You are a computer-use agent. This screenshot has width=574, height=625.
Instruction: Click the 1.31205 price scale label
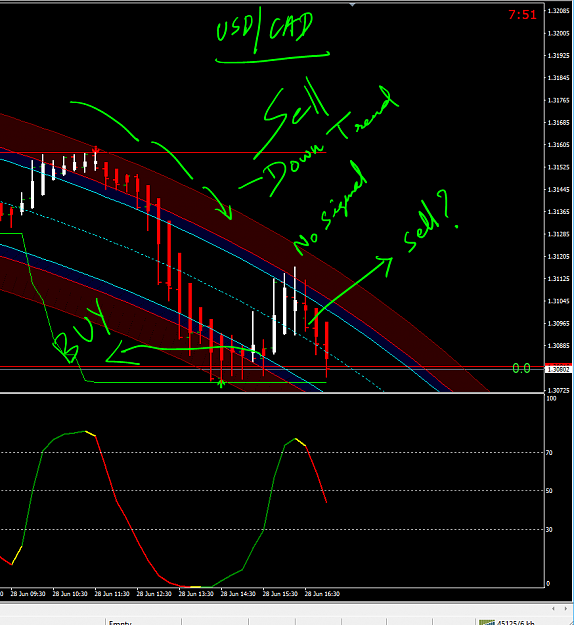point(558,256)
